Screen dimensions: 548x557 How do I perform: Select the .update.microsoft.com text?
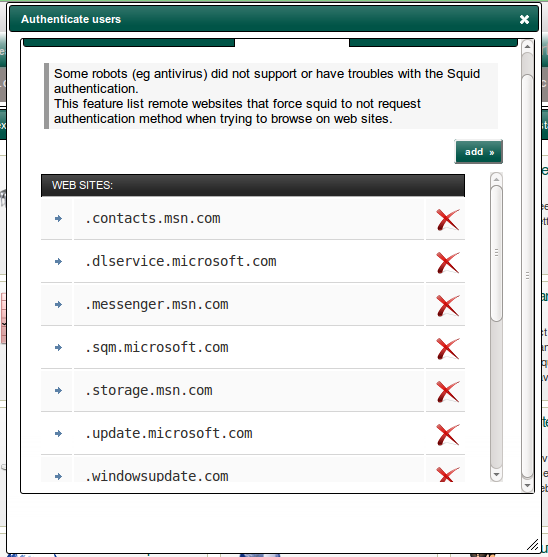tap(169, 433)
